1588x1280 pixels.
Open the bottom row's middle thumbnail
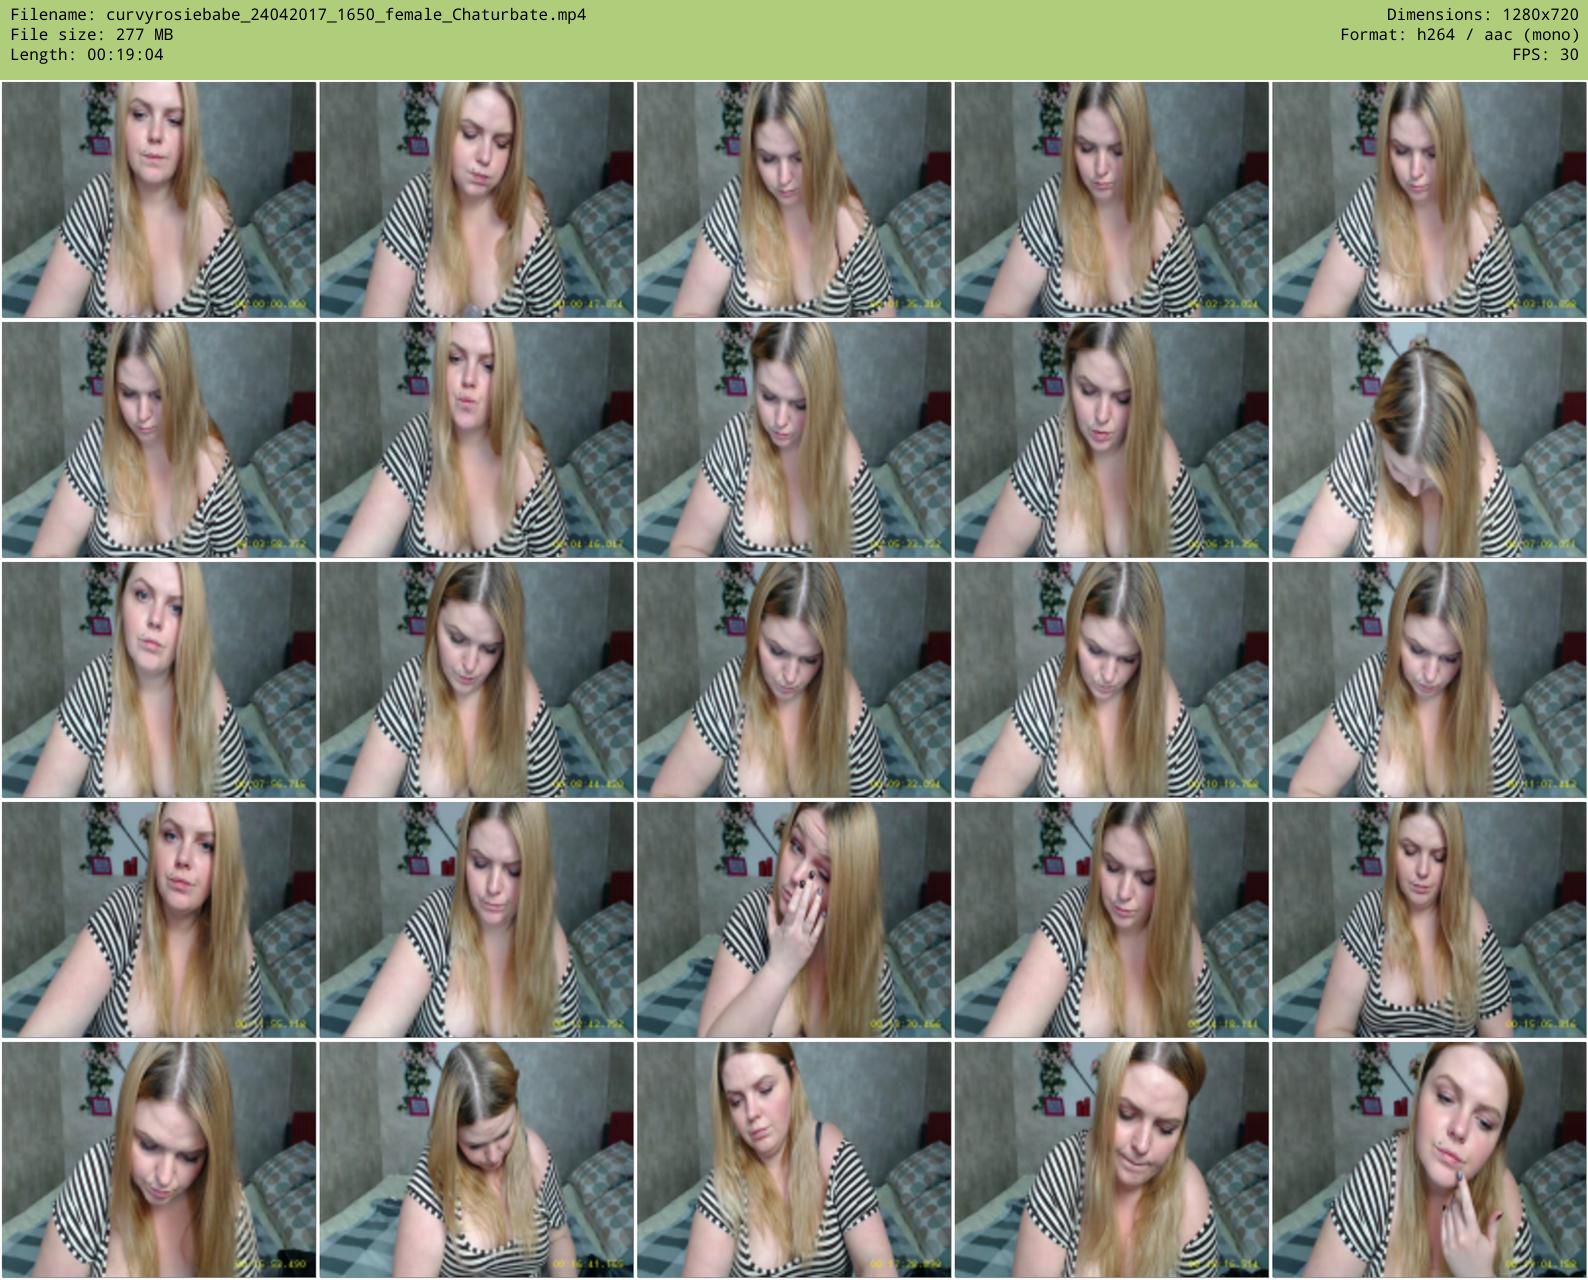click(x=794, y=1160)
